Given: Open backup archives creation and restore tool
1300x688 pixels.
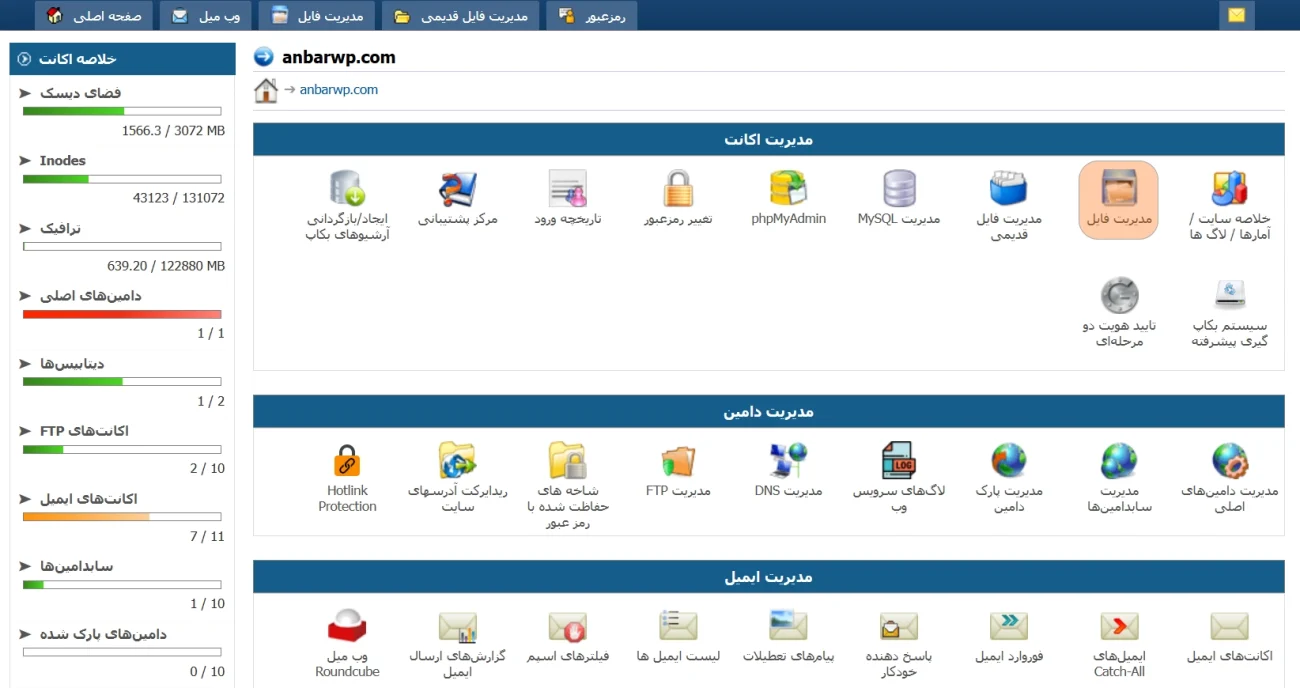Looking at the screenshot, I should pyautogui.click(x=348, y=190).
